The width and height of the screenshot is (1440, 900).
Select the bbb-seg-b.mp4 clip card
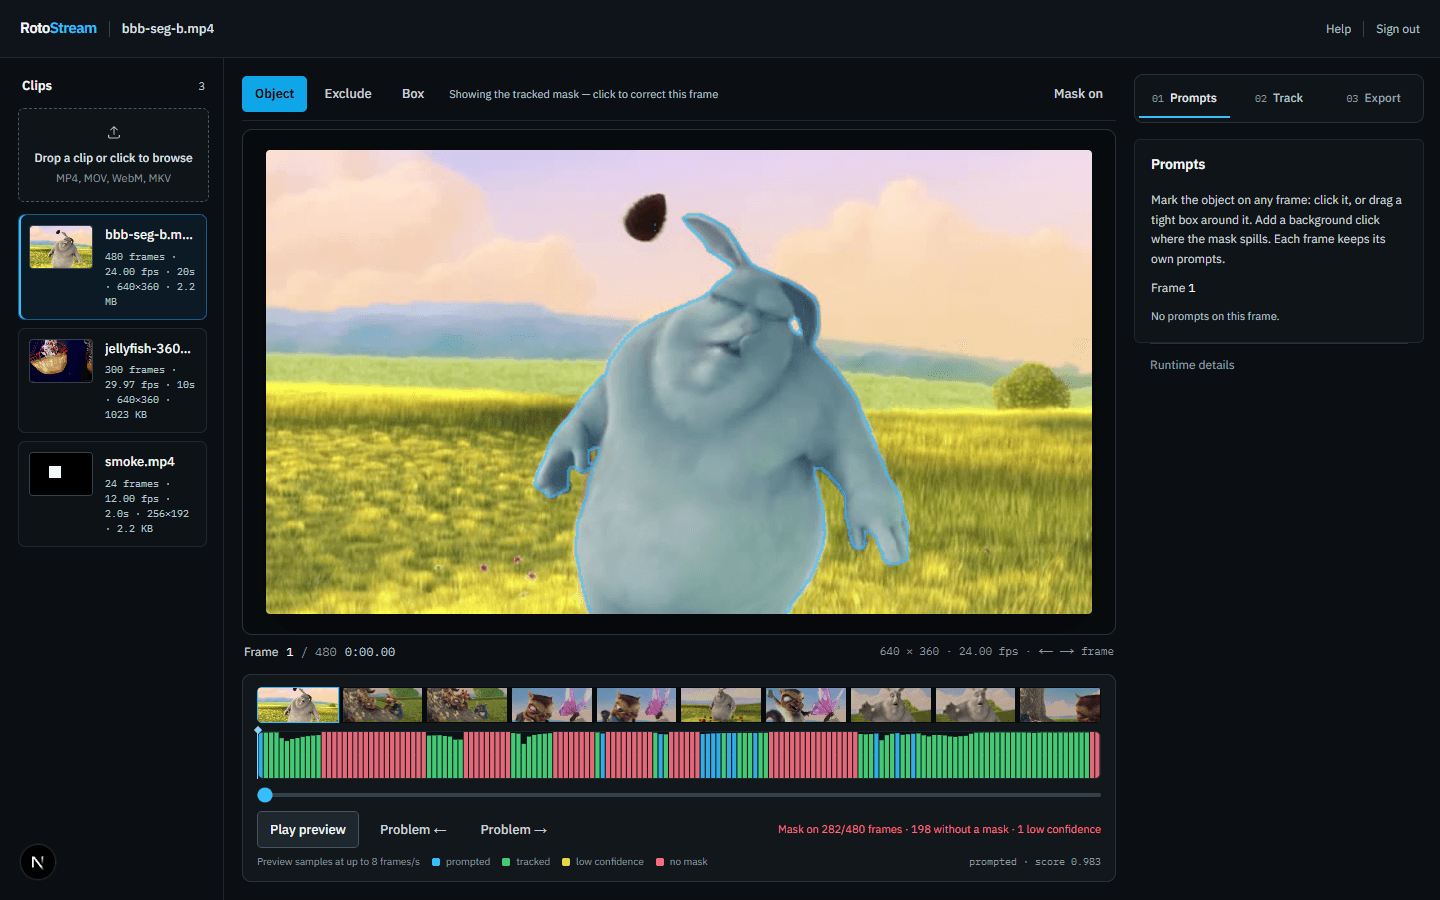coord(113,267)
